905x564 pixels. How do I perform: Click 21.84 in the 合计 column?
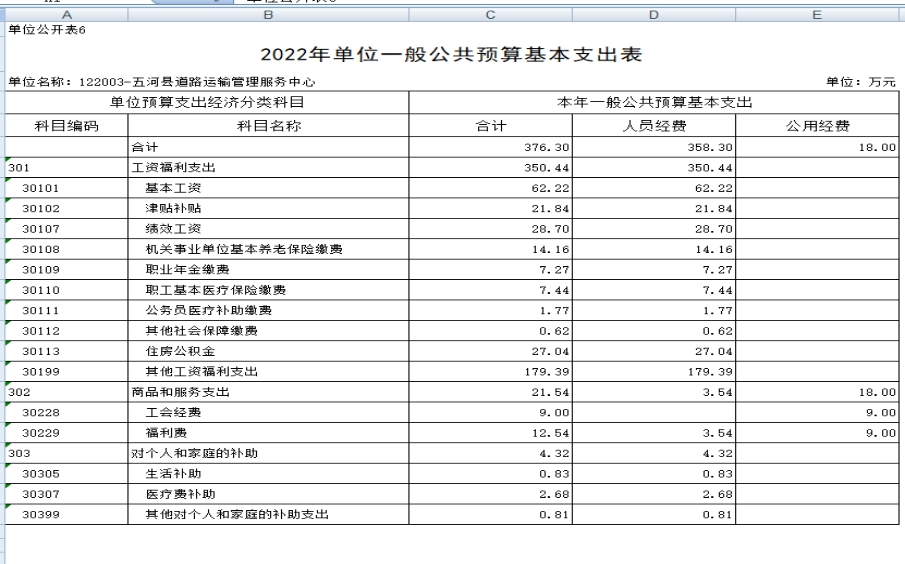[491, 208]
